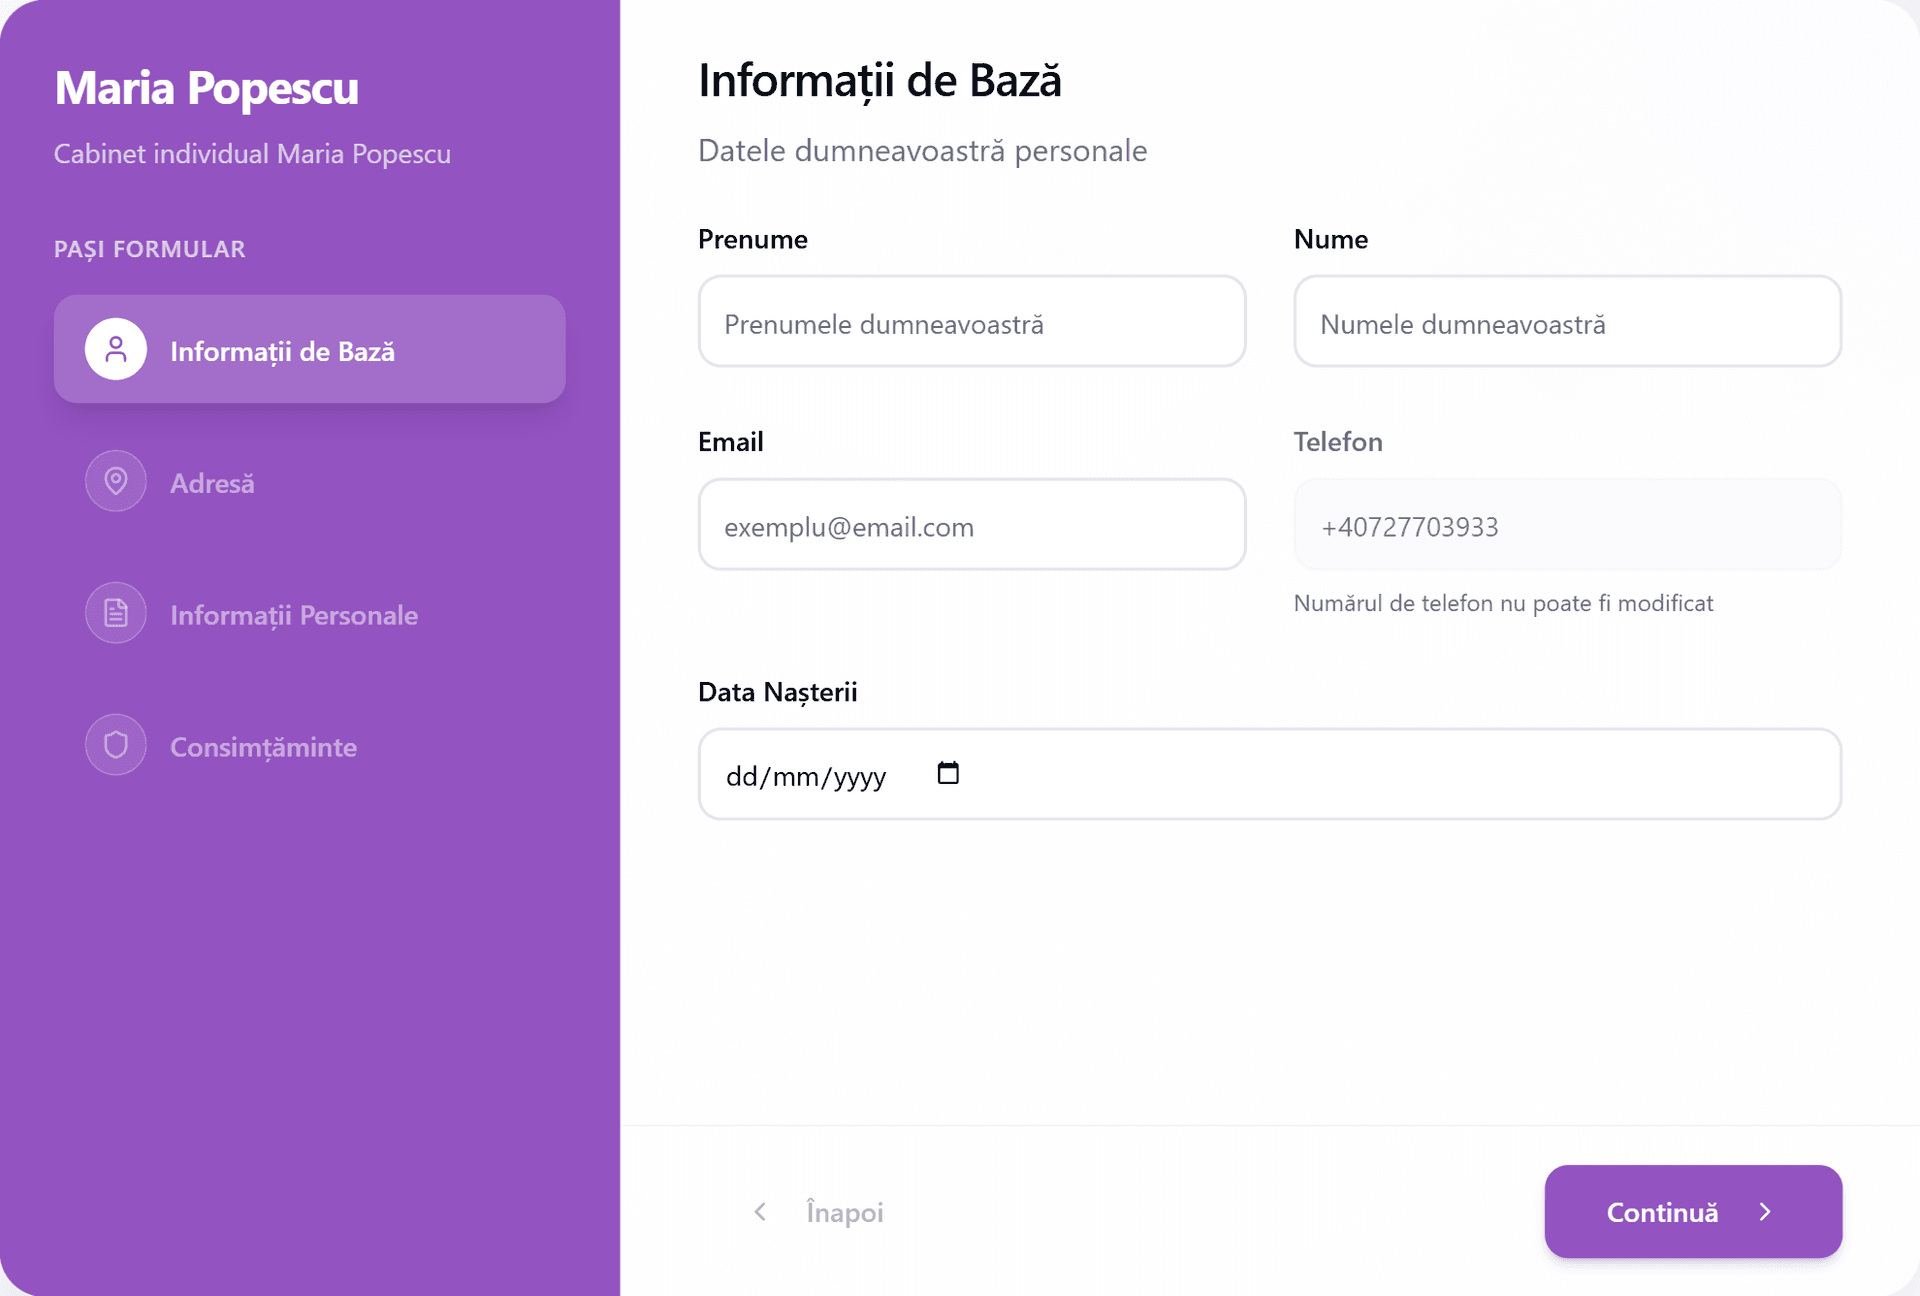This screenshot has width=1920, height=1296.
Task: Click the Data Nașterii label
Action: click(778, 692)
